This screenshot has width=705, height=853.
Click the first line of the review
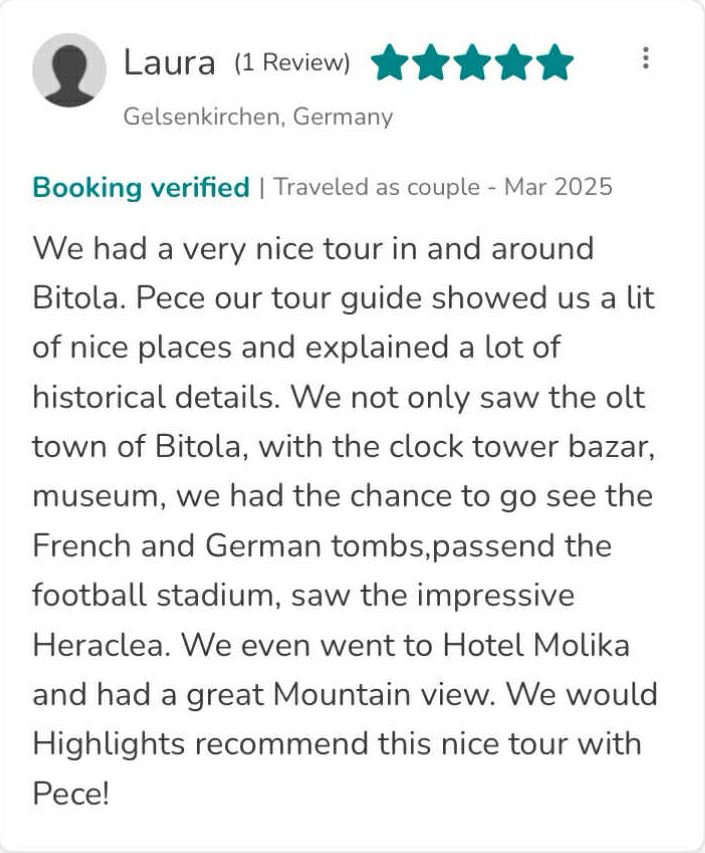(x=313, y=248)
